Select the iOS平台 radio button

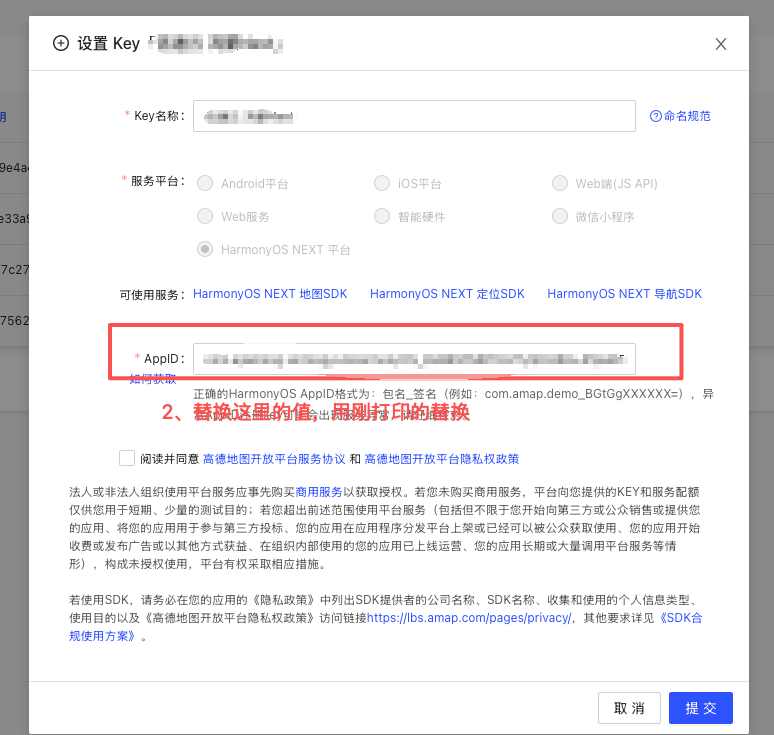click(x=382, y=184)
